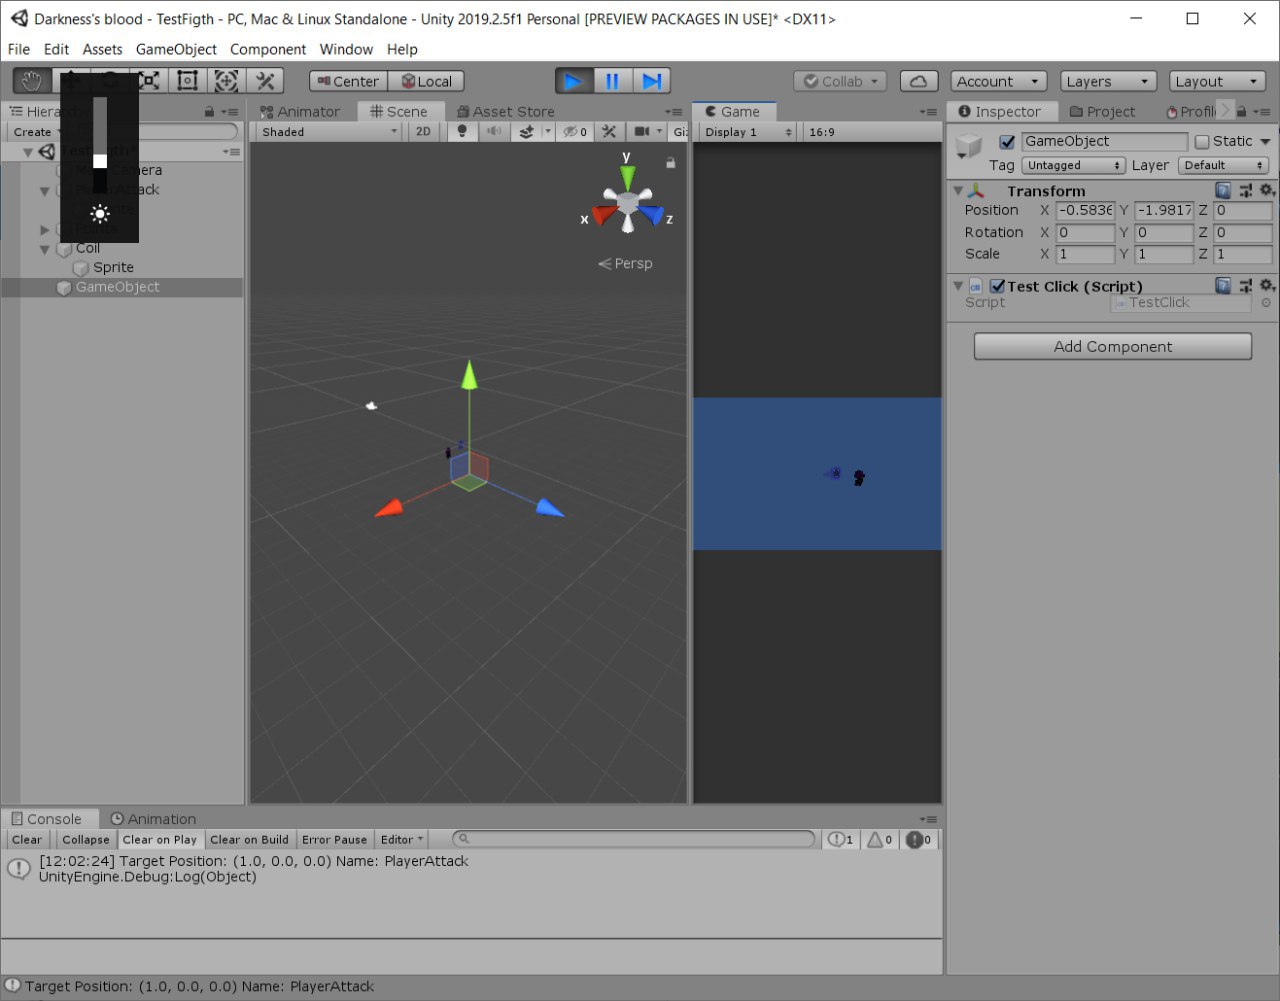Image resolution: width=1280 pixels, height=1001 pixels.
Task: Open the Static options dropdown arrow
Action: coord(1265,141)
